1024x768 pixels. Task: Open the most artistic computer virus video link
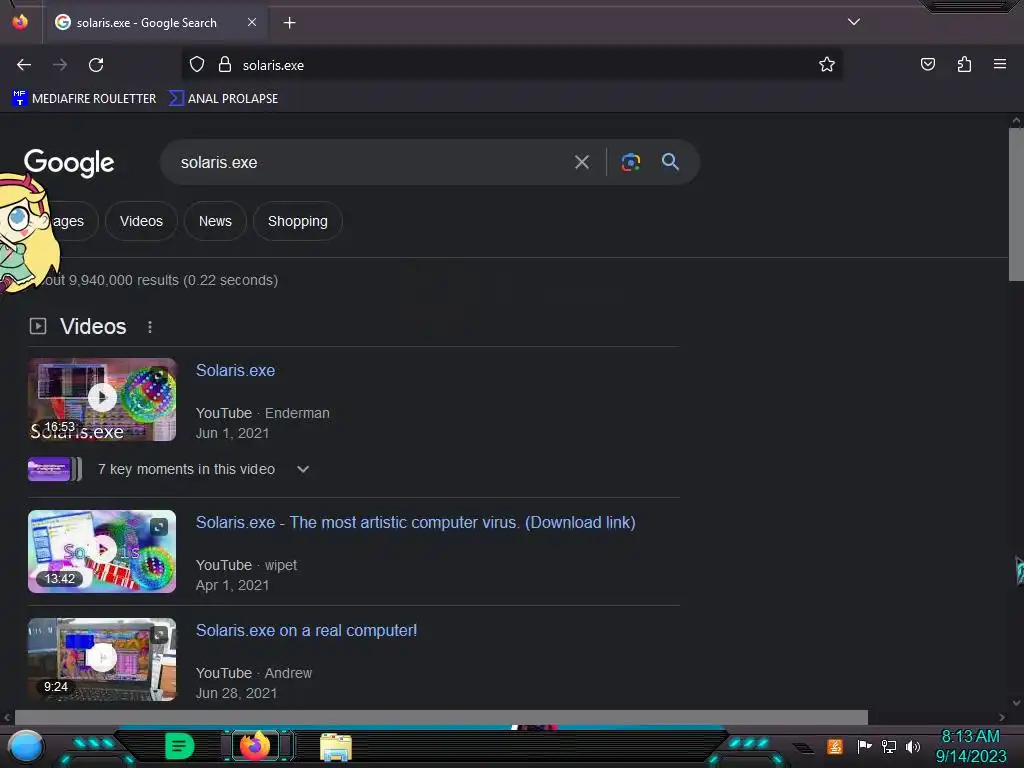(415, 522)
